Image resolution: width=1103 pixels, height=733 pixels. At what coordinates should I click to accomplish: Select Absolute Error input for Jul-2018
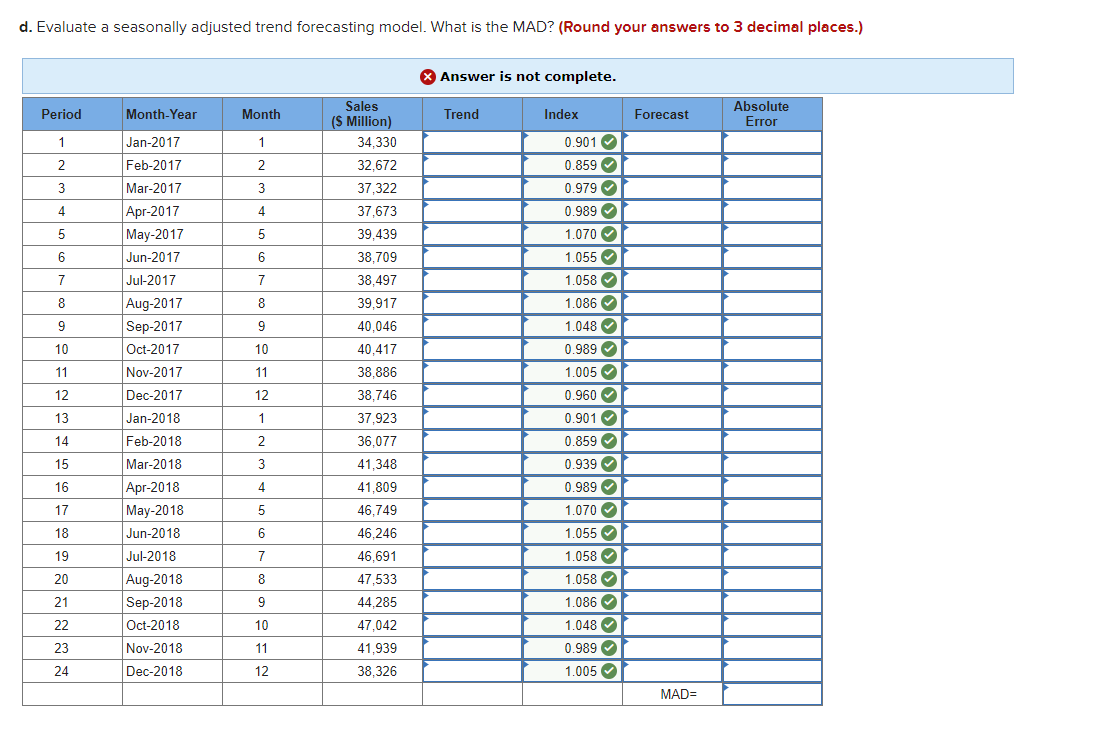772,556
